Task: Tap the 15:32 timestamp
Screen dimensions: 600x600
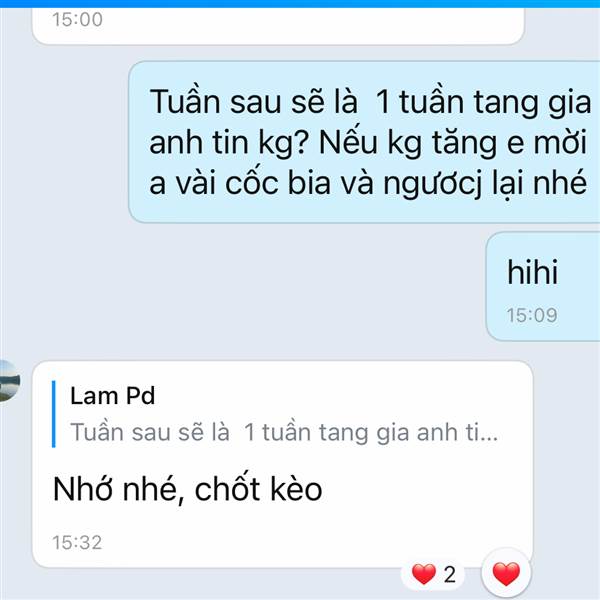Action: point(77,542)
